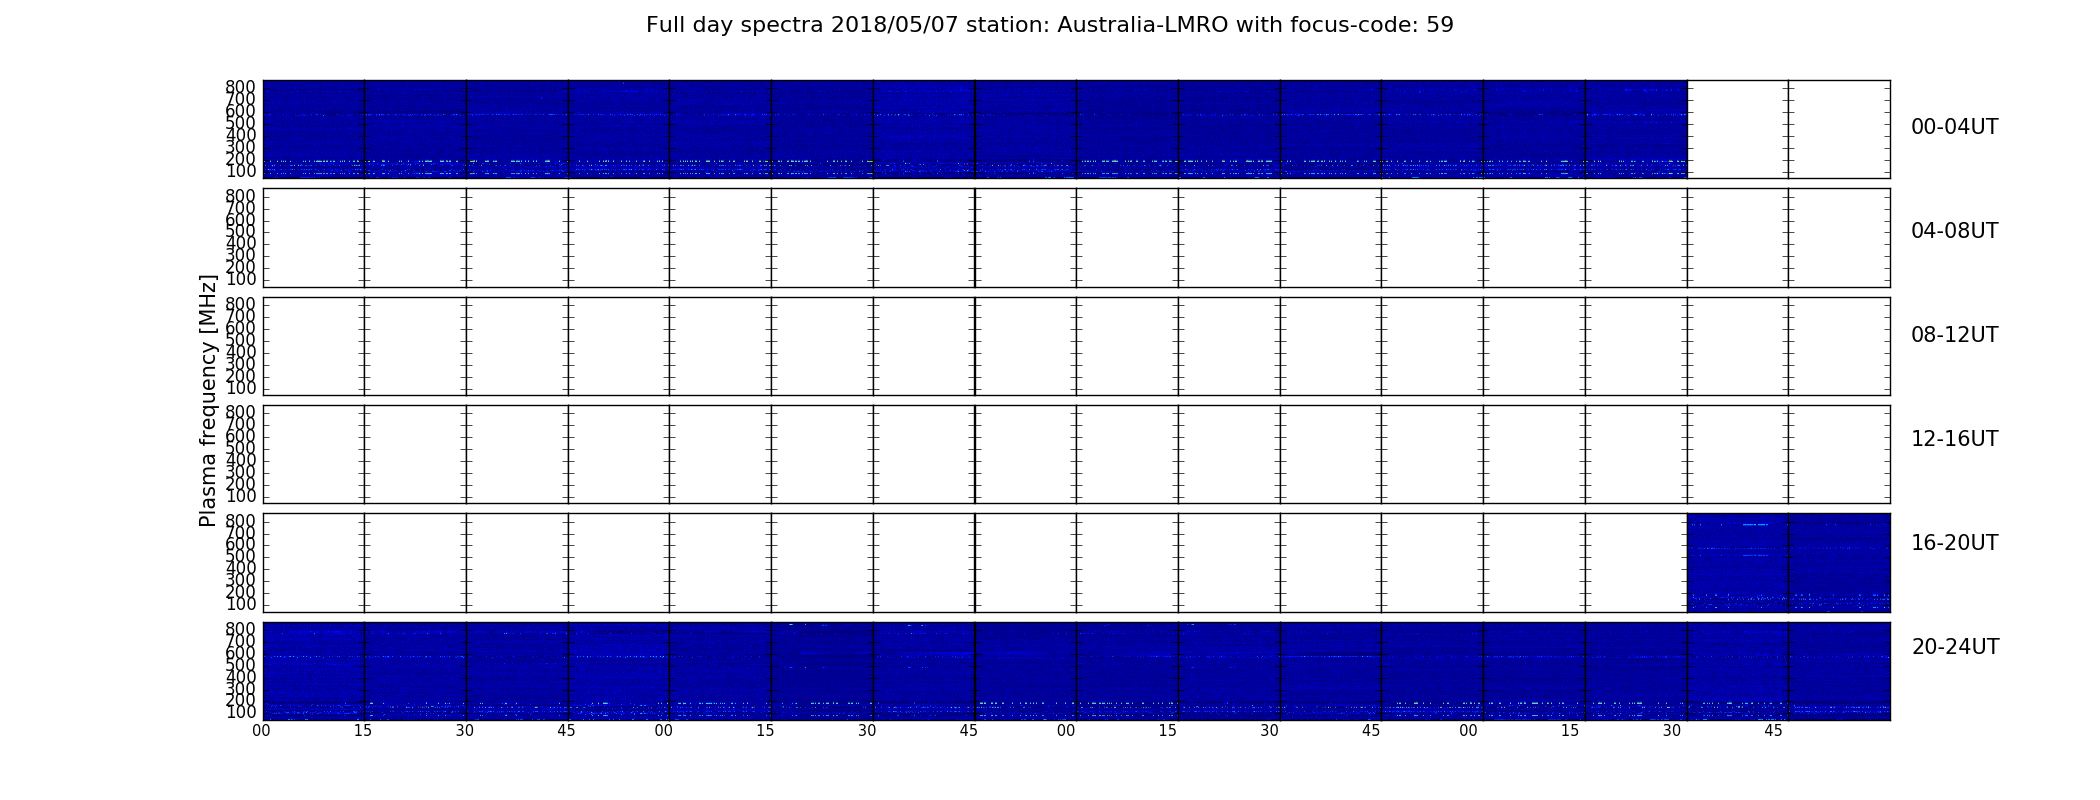The width and height of the screenshot is (2100, 800).
Task: Click the blue data segment in 16-20UT panel
Action: click(x=1788, y=562)
